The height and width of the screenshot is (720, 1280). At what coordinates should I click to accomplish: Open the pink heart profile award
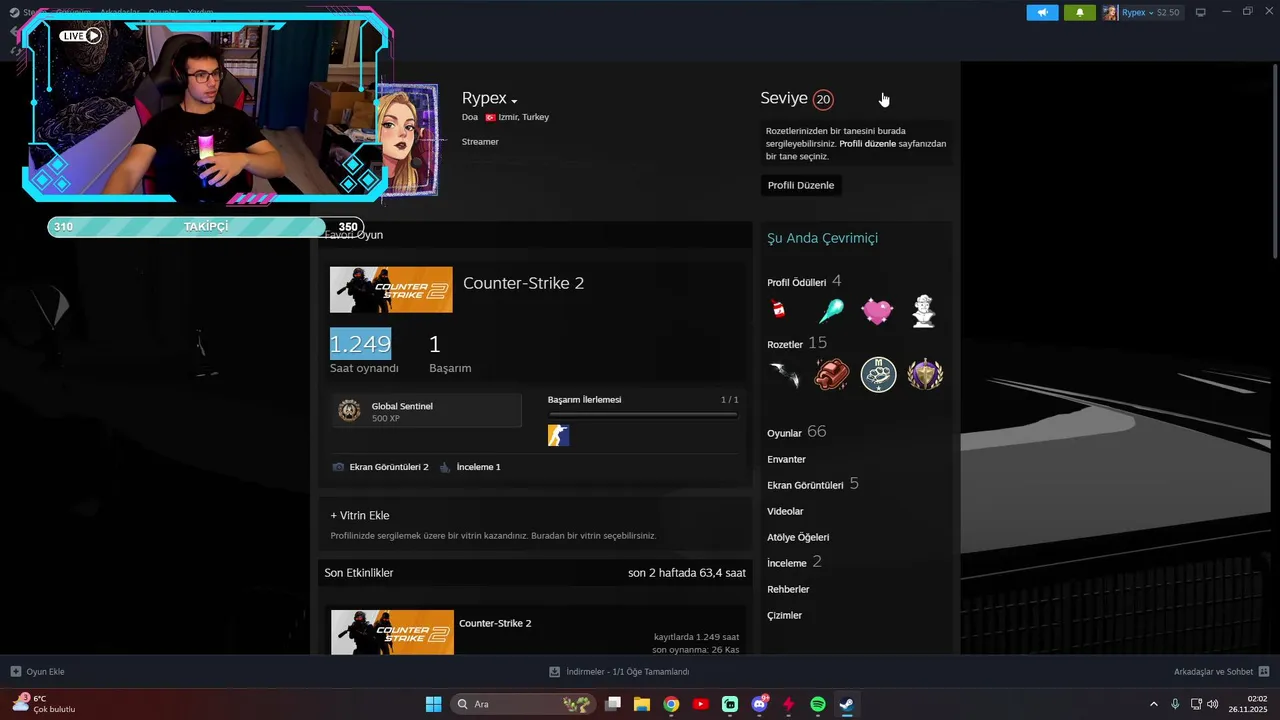(x=877, y=311)
